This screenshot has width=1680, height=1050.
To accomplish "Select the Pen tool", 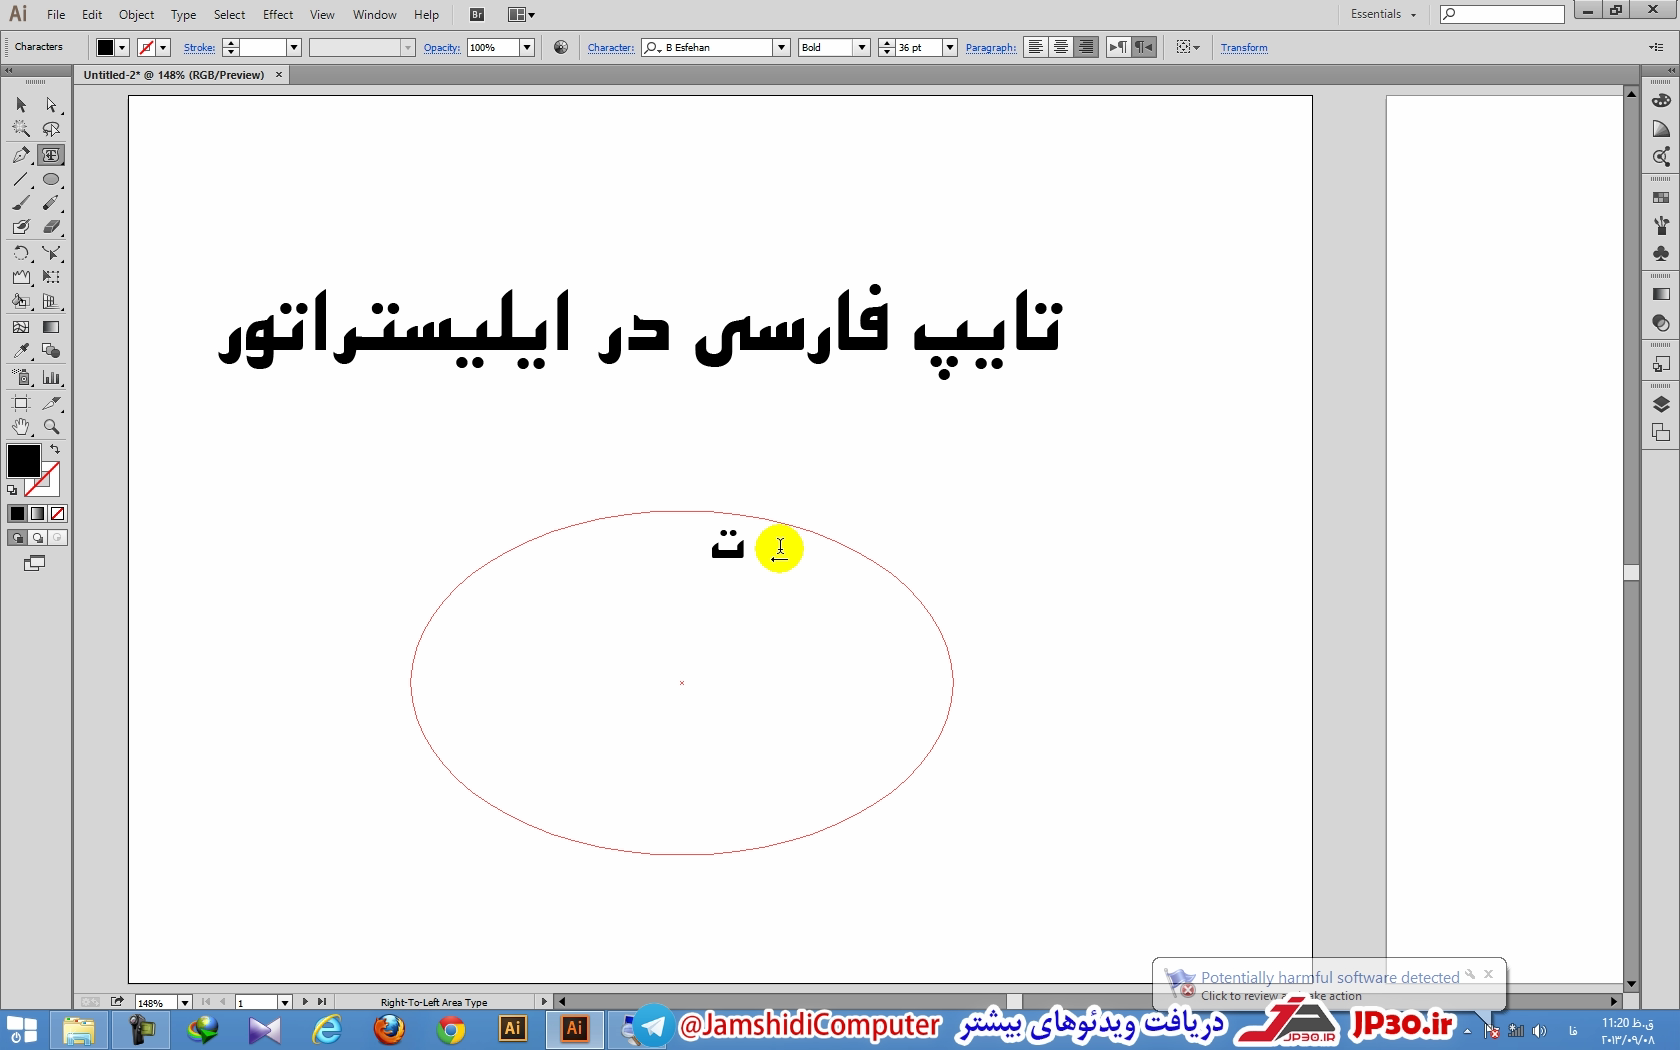I will 21,155.
